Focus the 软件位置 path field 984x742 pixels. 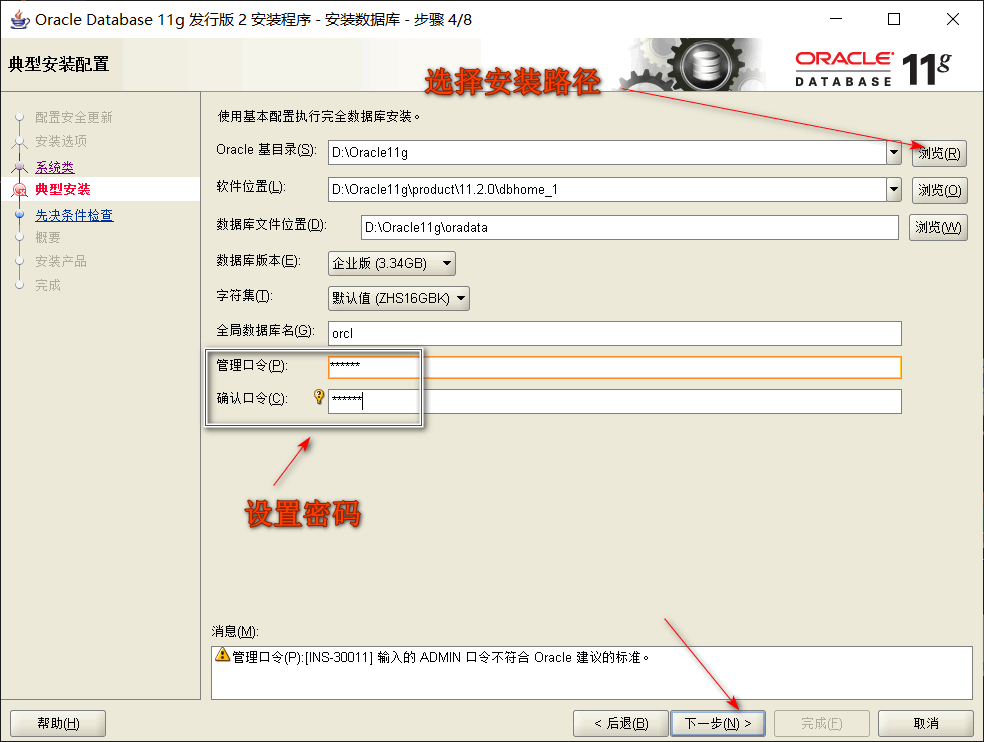click(607, 190)
